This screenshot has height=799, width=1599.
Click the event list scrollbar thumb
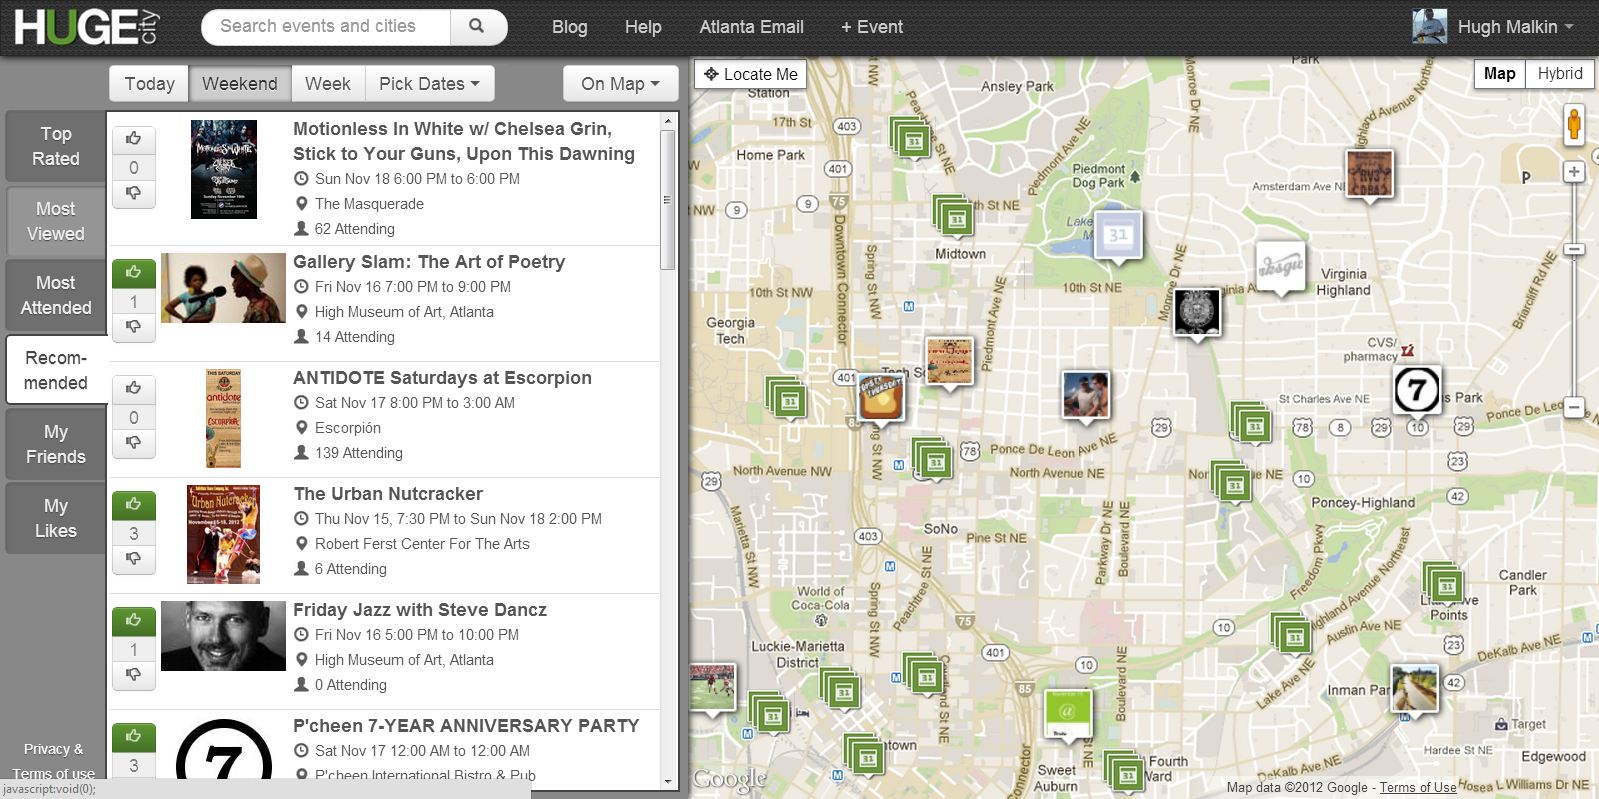click(x=668, y=201)
